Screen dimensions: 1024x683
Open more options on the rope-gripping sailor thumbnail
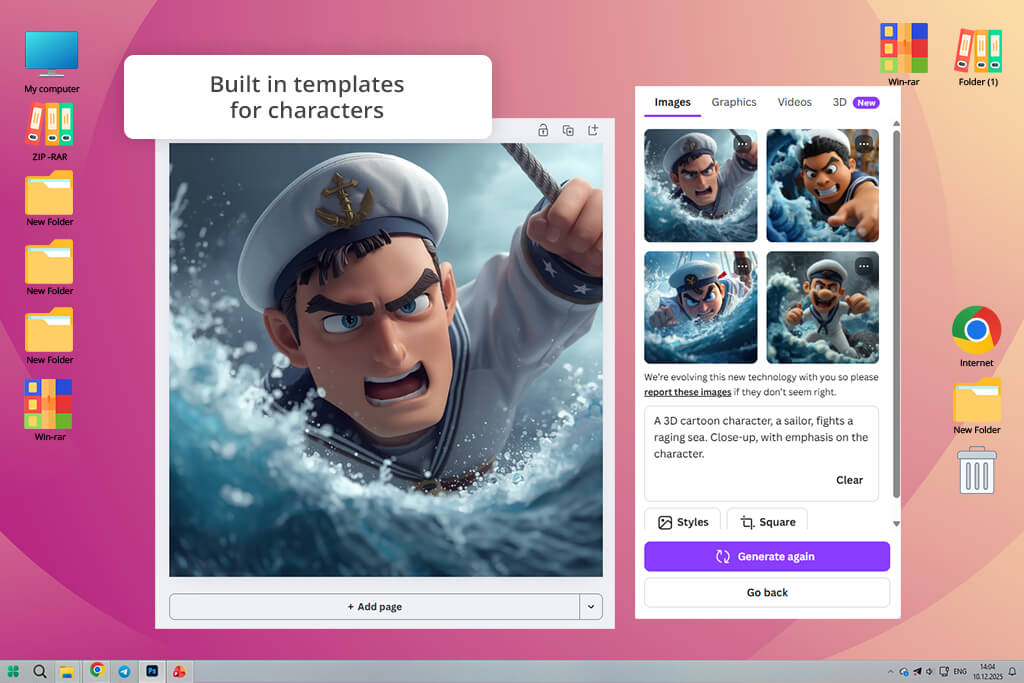pyautogui.click(x=742, y=144)
